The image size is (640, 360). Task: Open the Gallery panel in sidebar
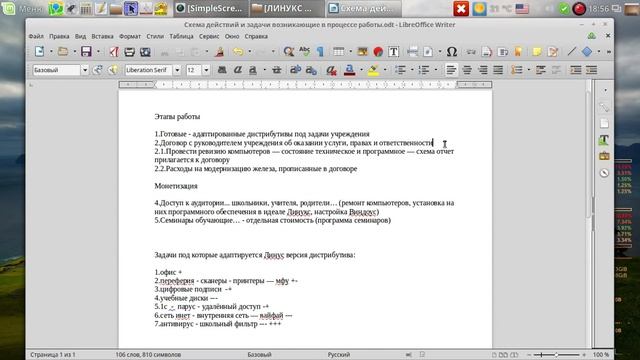click(x=604, y=156)
